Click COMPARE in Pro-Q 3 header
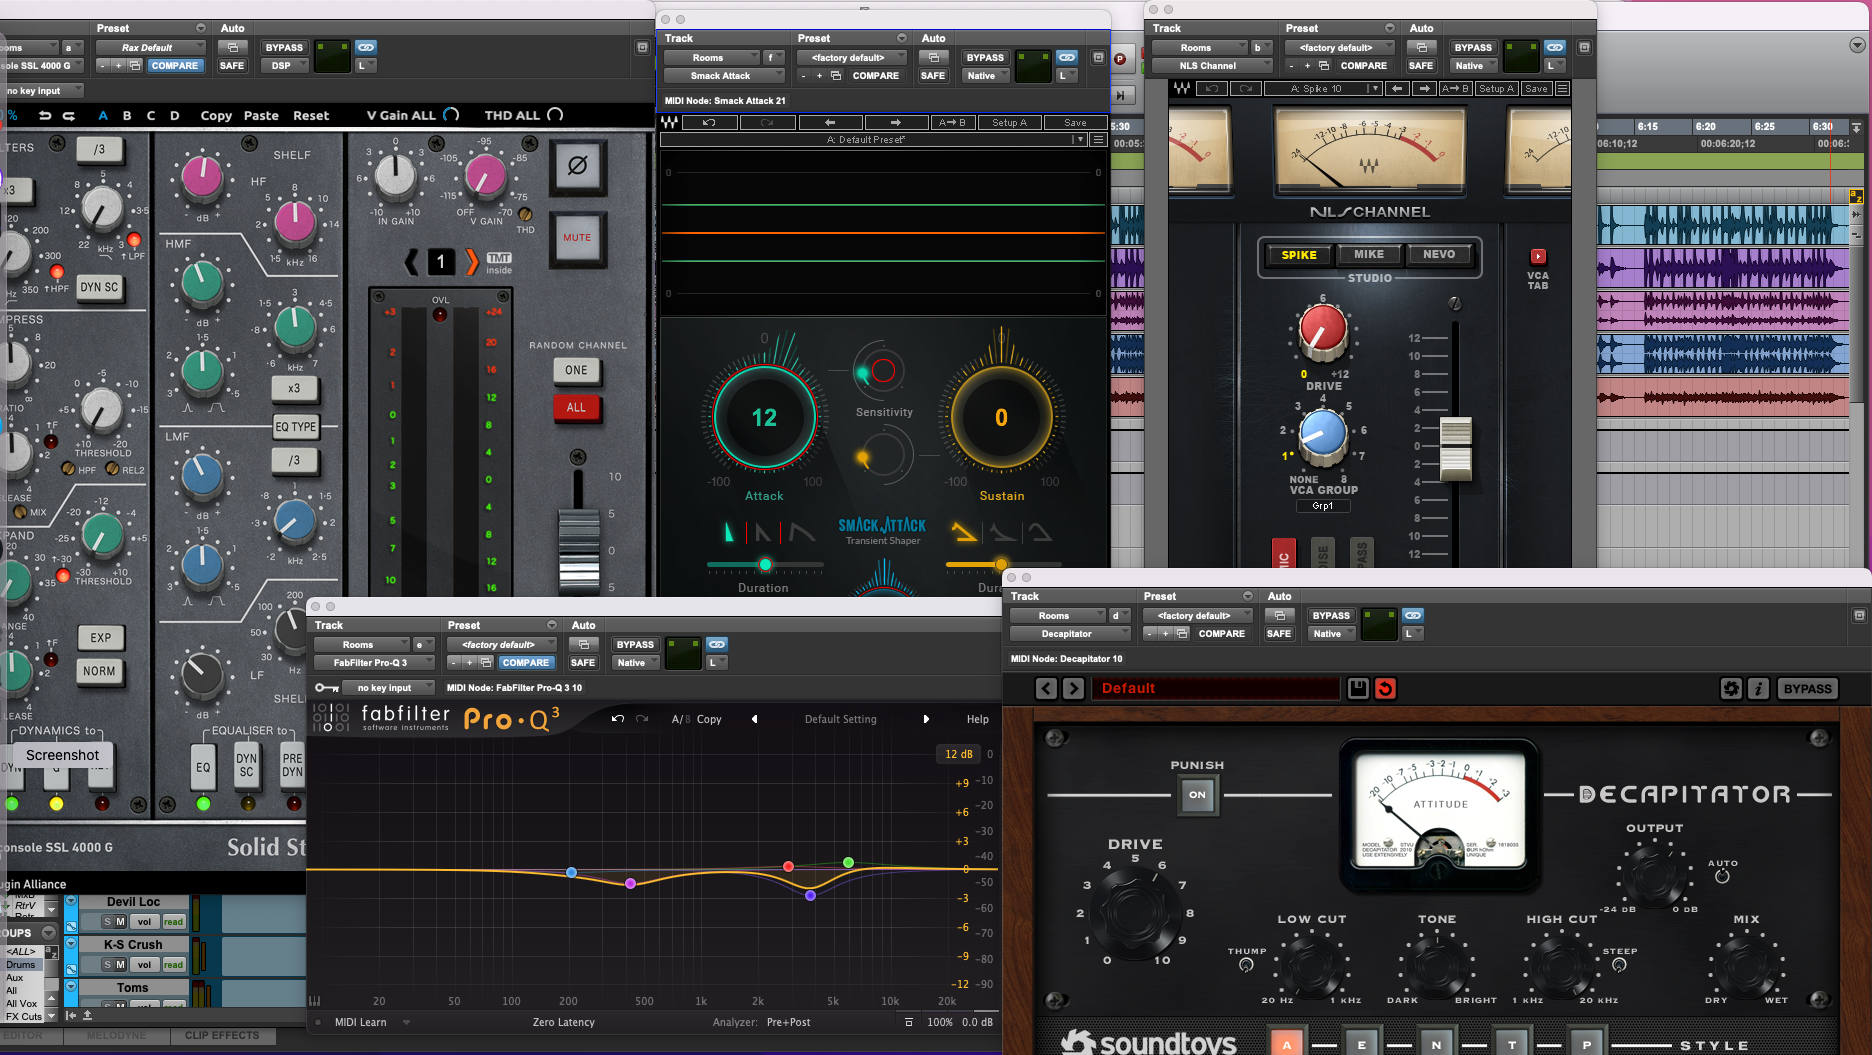 click(x=526, y=663)
